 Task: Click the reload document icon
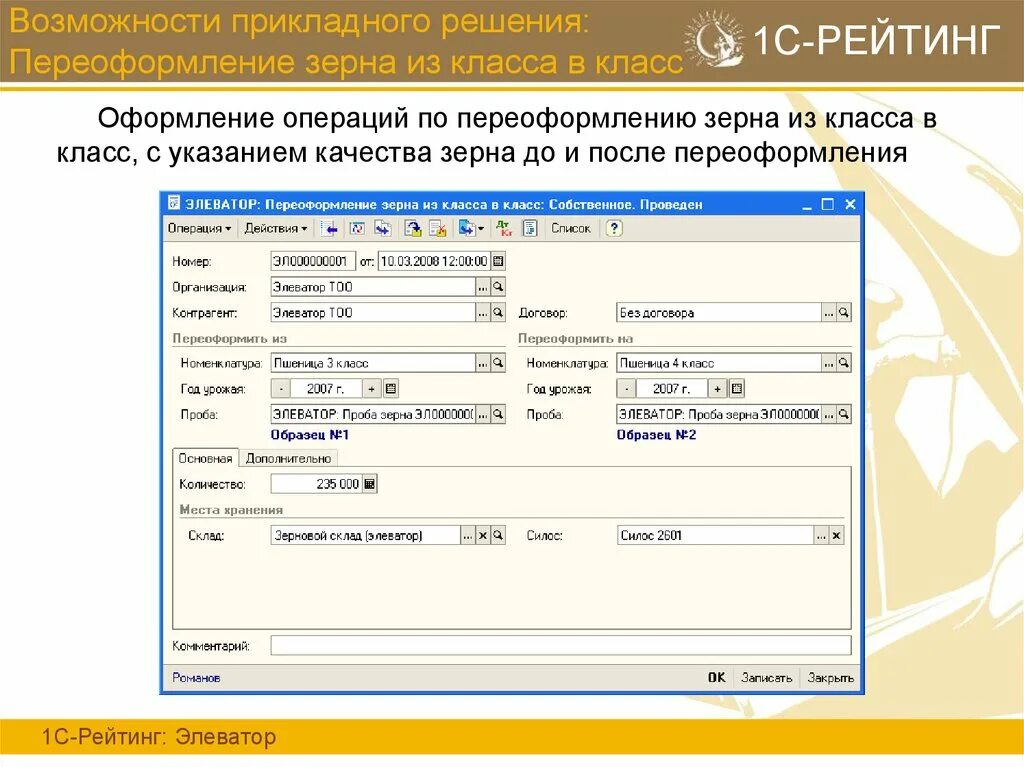[x=357, y=229]
